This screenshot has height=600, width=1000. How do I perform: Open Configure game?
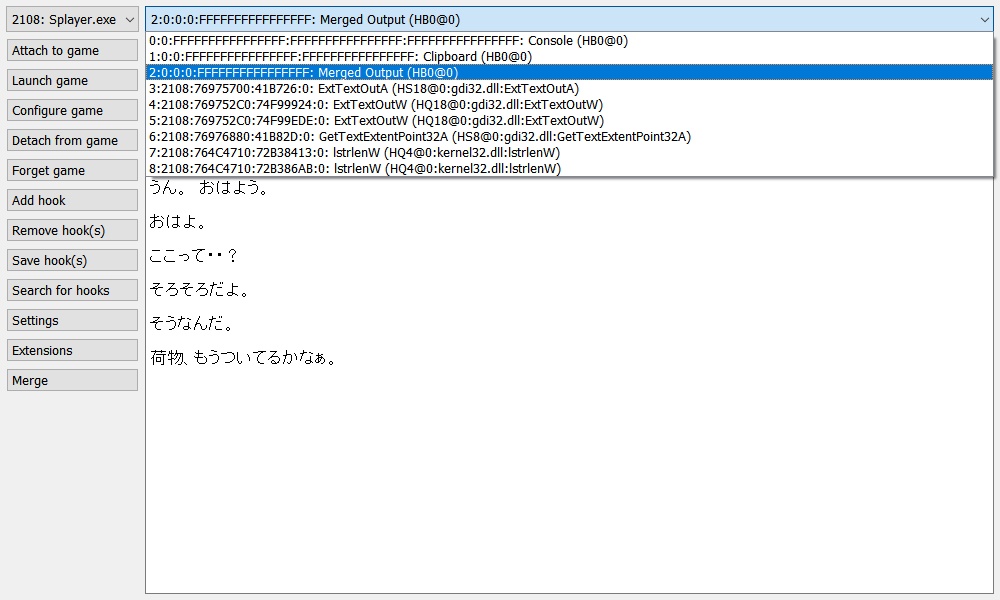pos(72,111)
